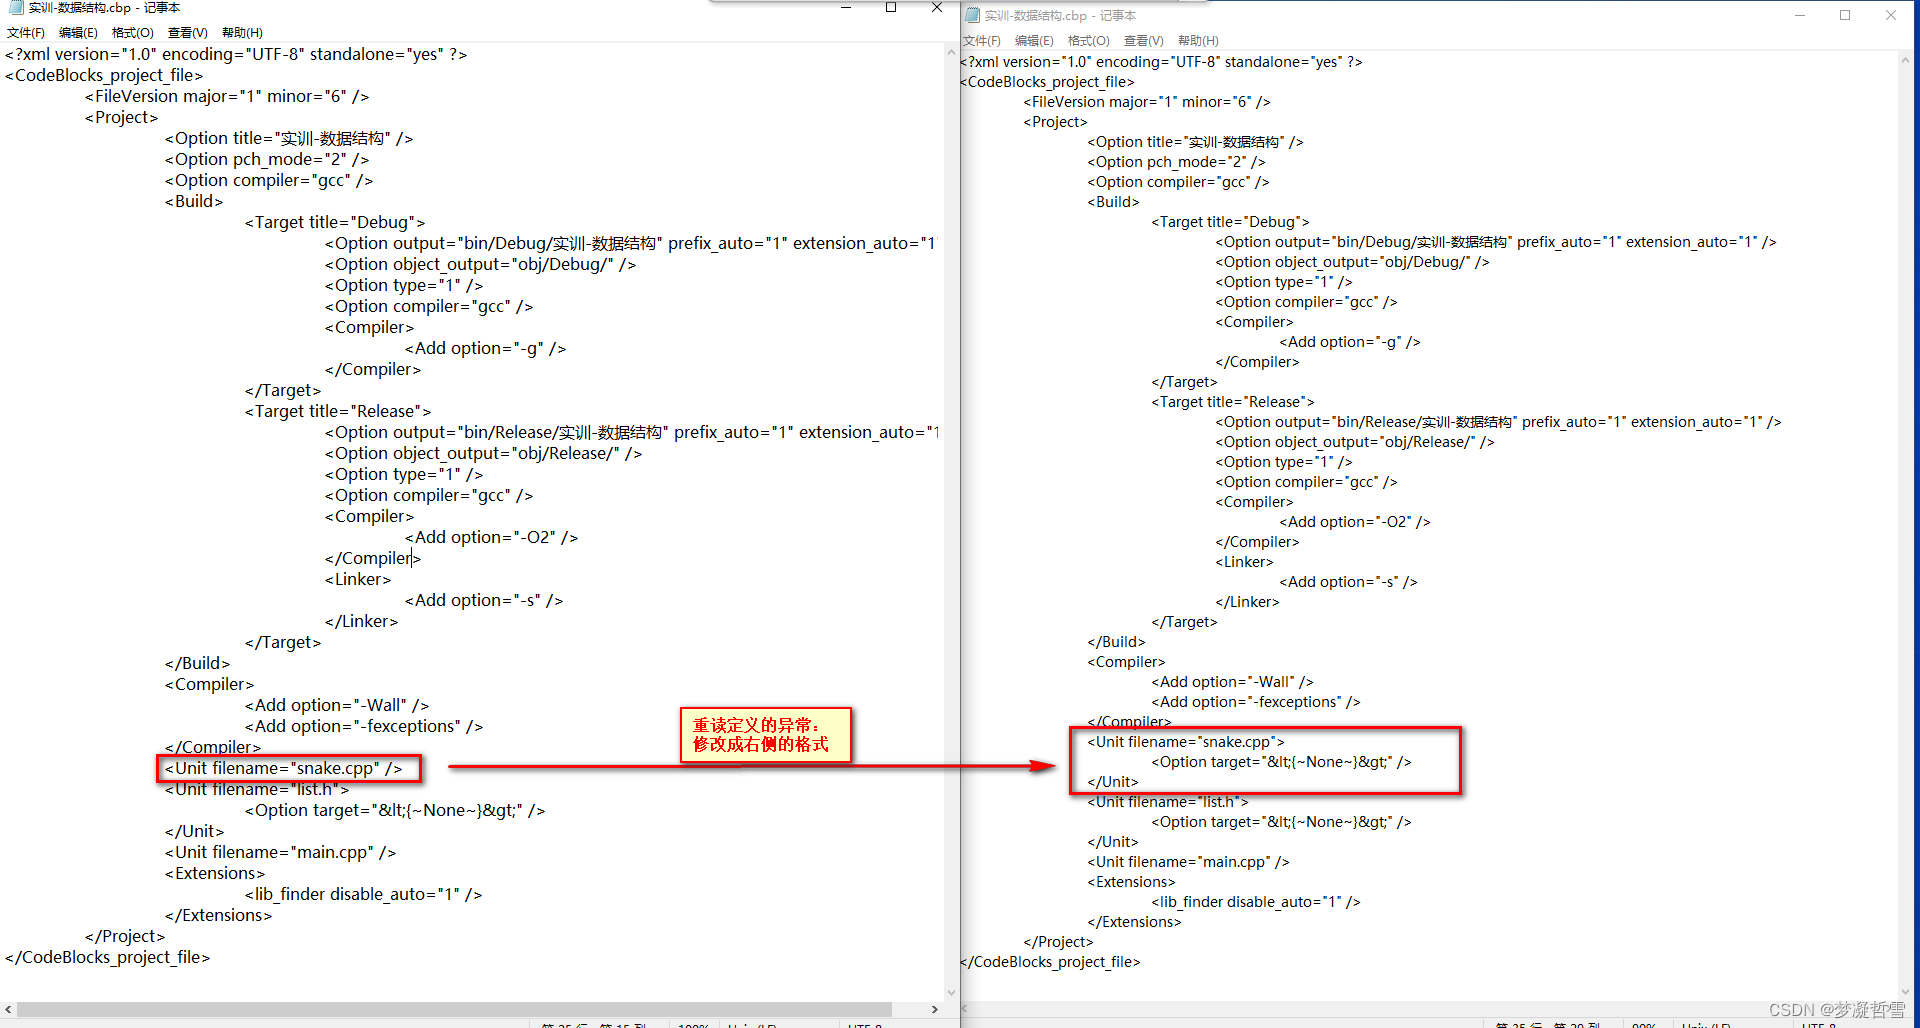
Task: Open 格式(O) menu in left Notepad window
Action: tap(133, 33)
